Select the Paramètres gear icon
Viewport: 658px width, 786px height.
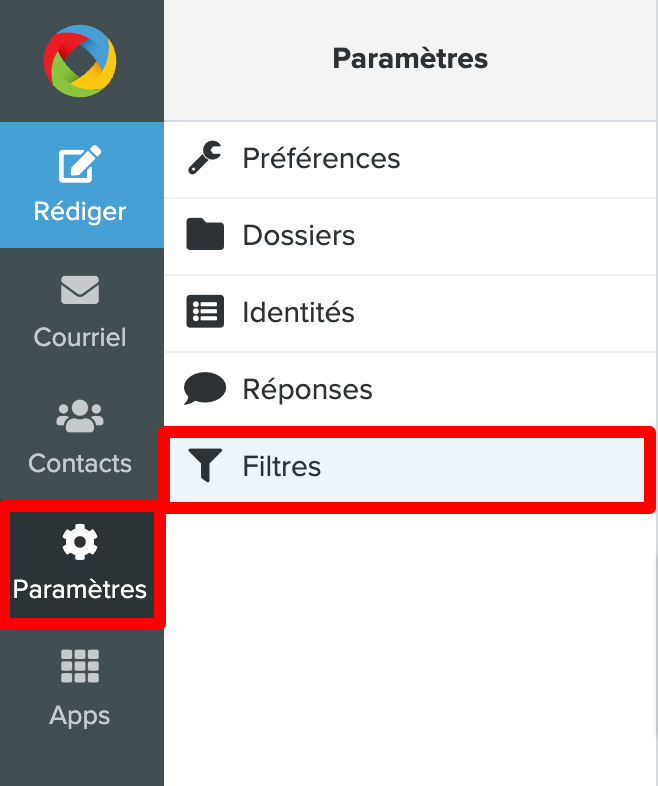point(80,542)
